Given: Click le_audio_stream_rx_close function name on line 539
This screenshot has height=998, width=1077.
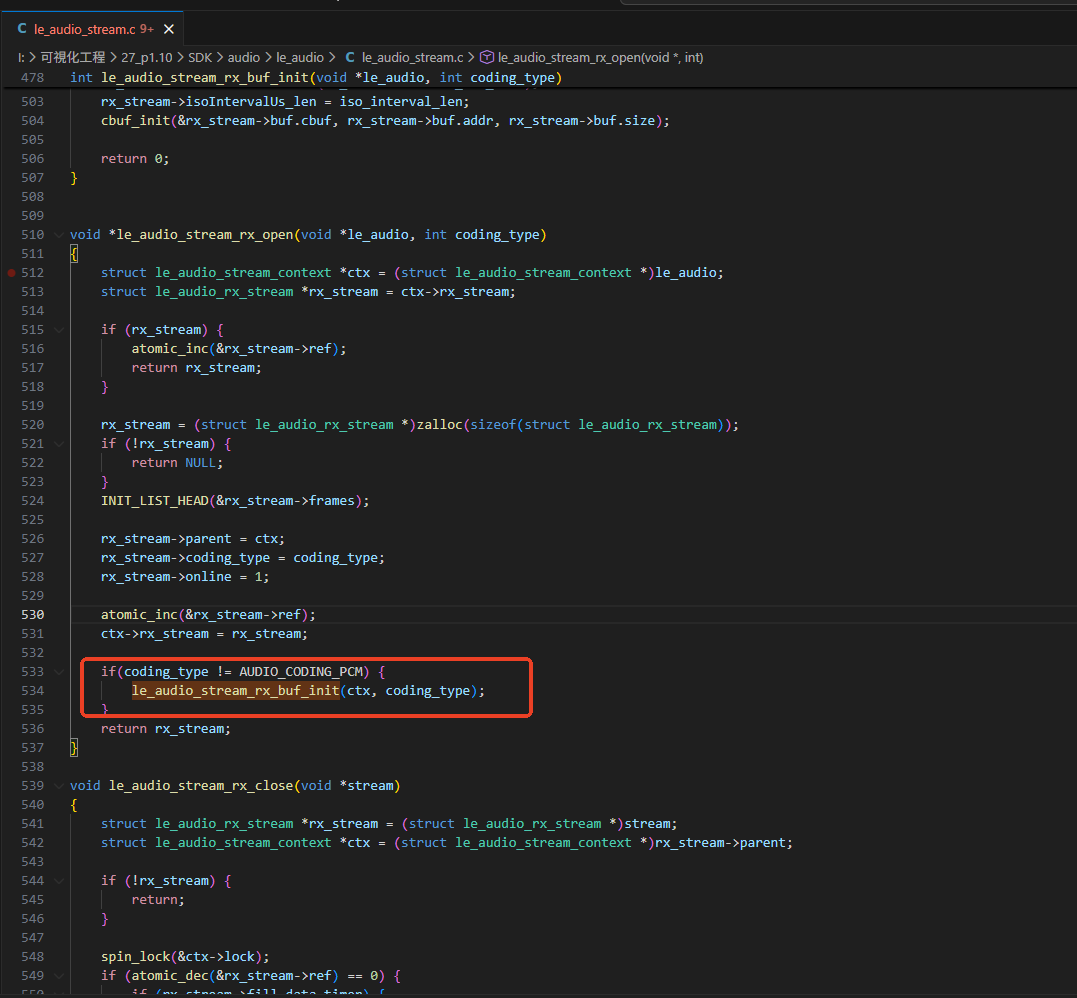Looking at the screenshot, I should 201,786.
